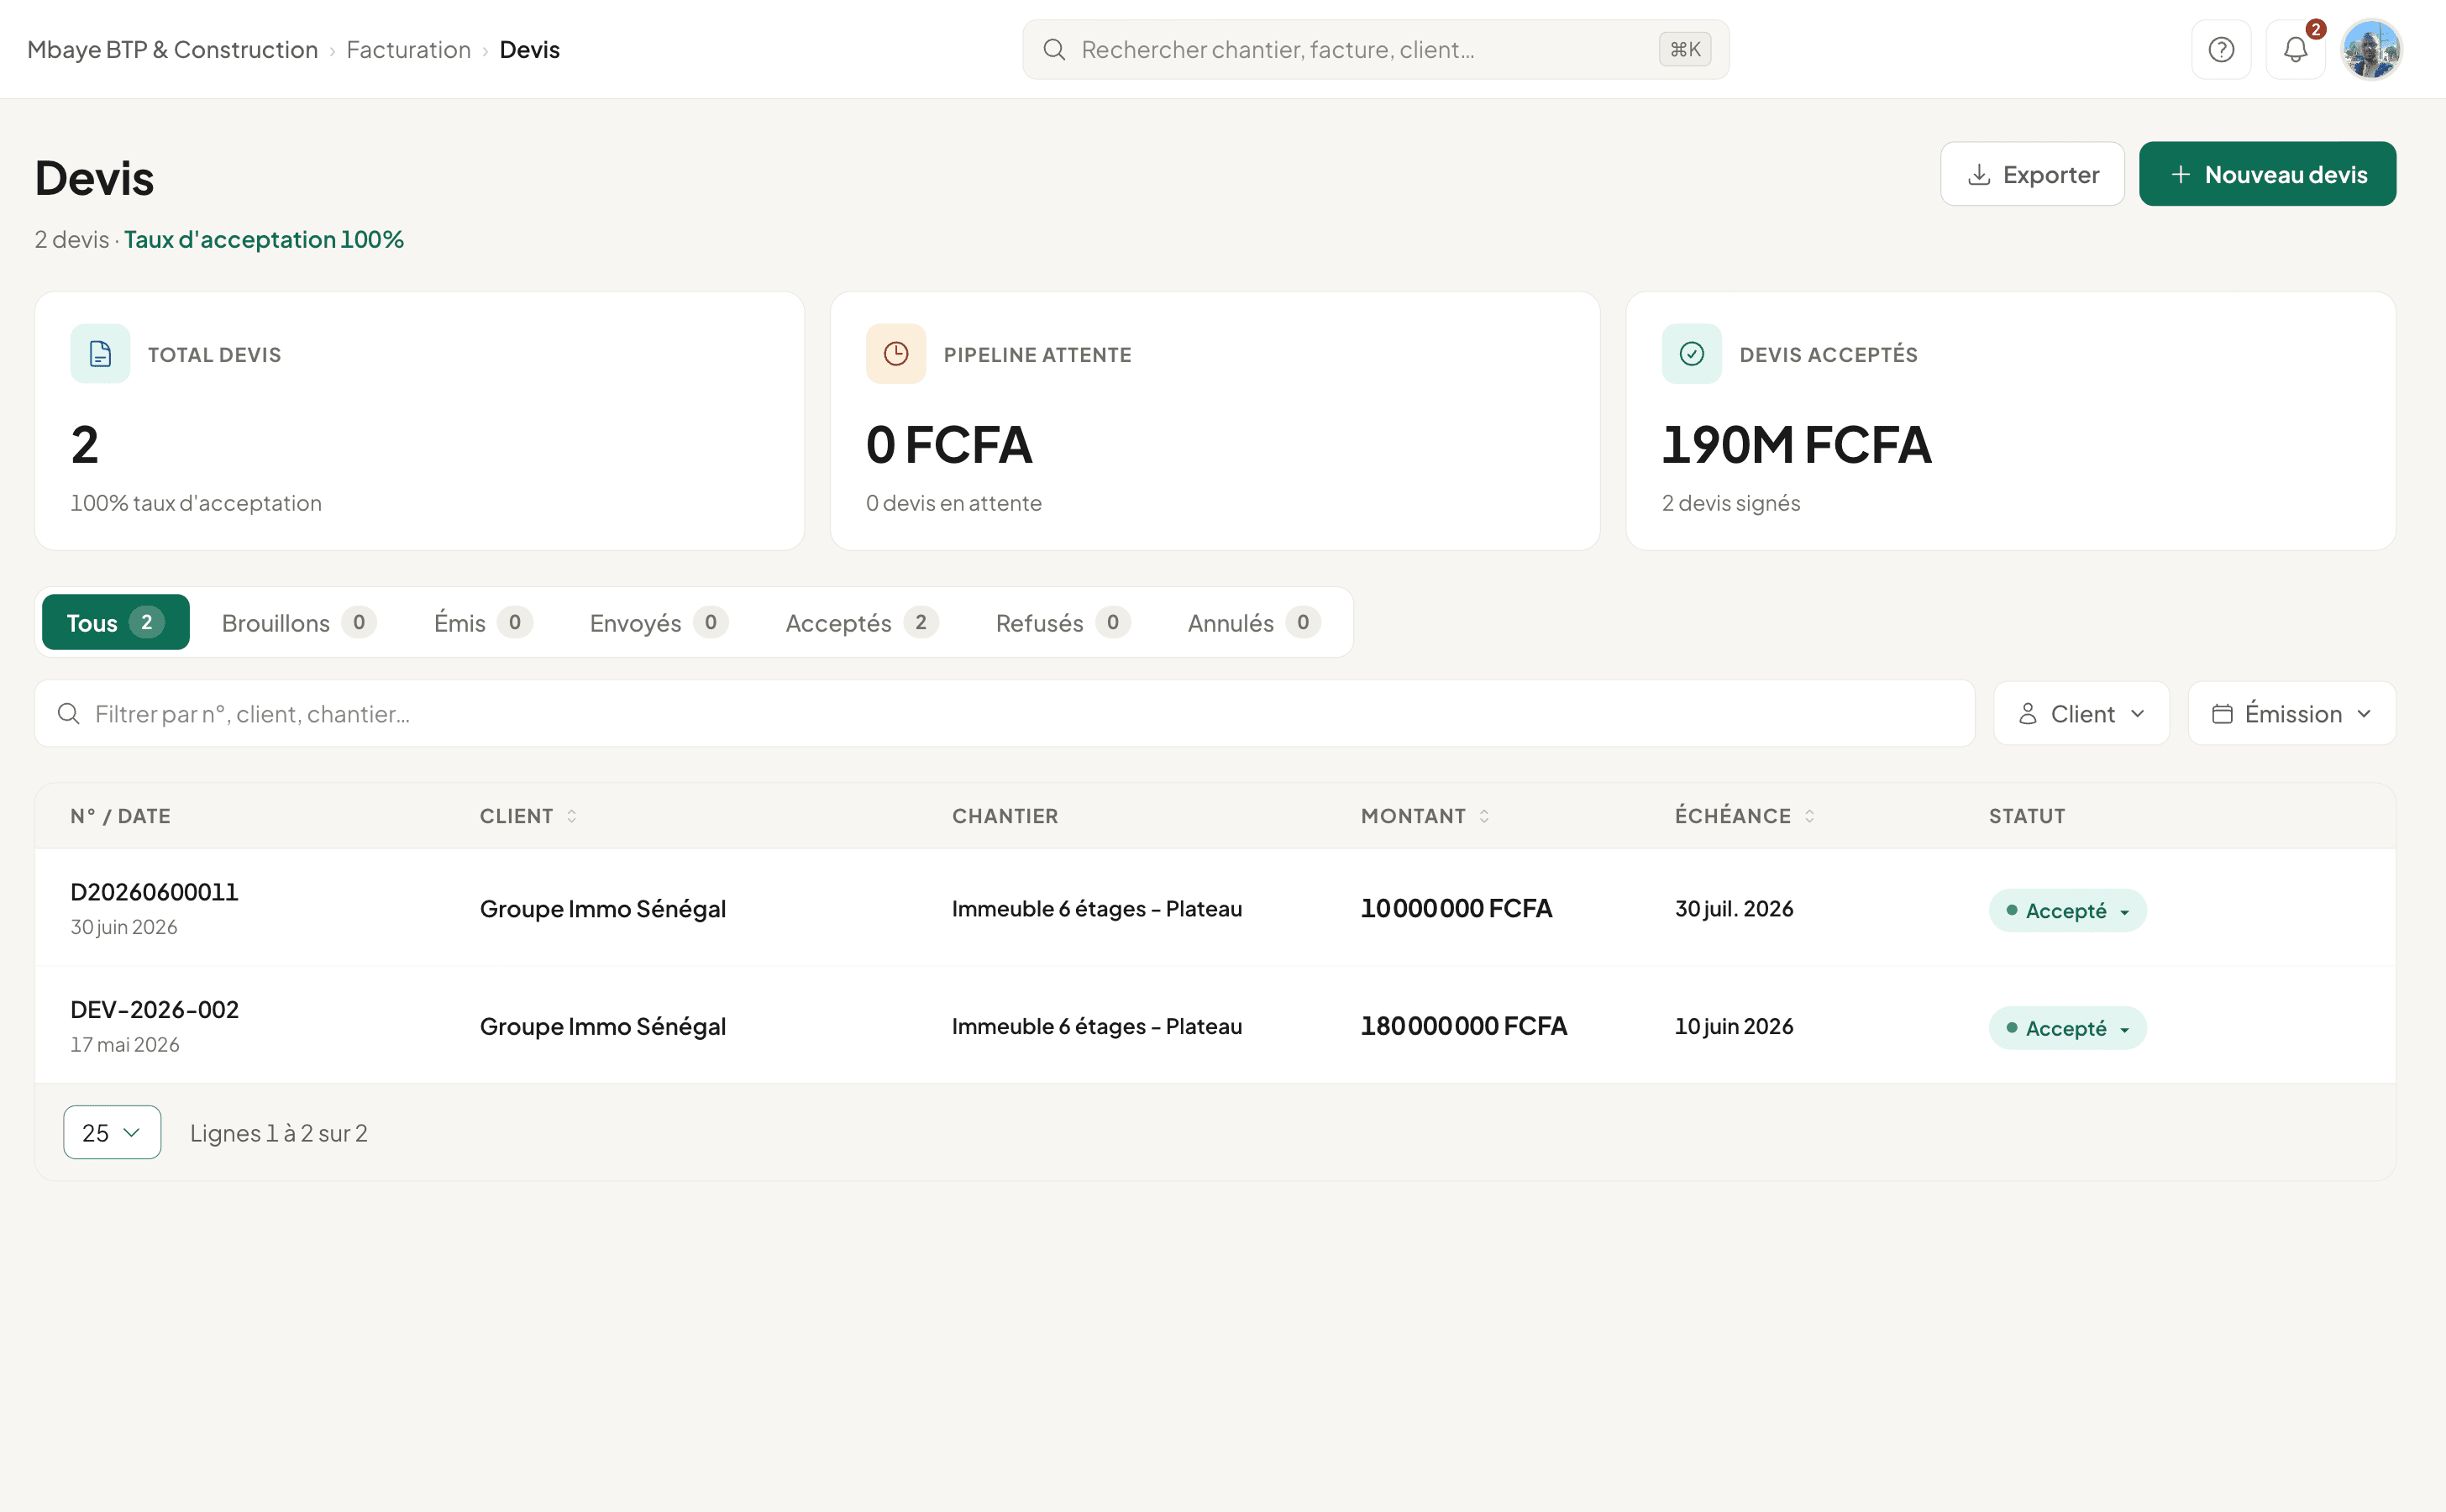Sort table by Montant column arrows
The width and height of the screenshot is (2446, 1512).
pyautogui.click(x=1484, y=816)
